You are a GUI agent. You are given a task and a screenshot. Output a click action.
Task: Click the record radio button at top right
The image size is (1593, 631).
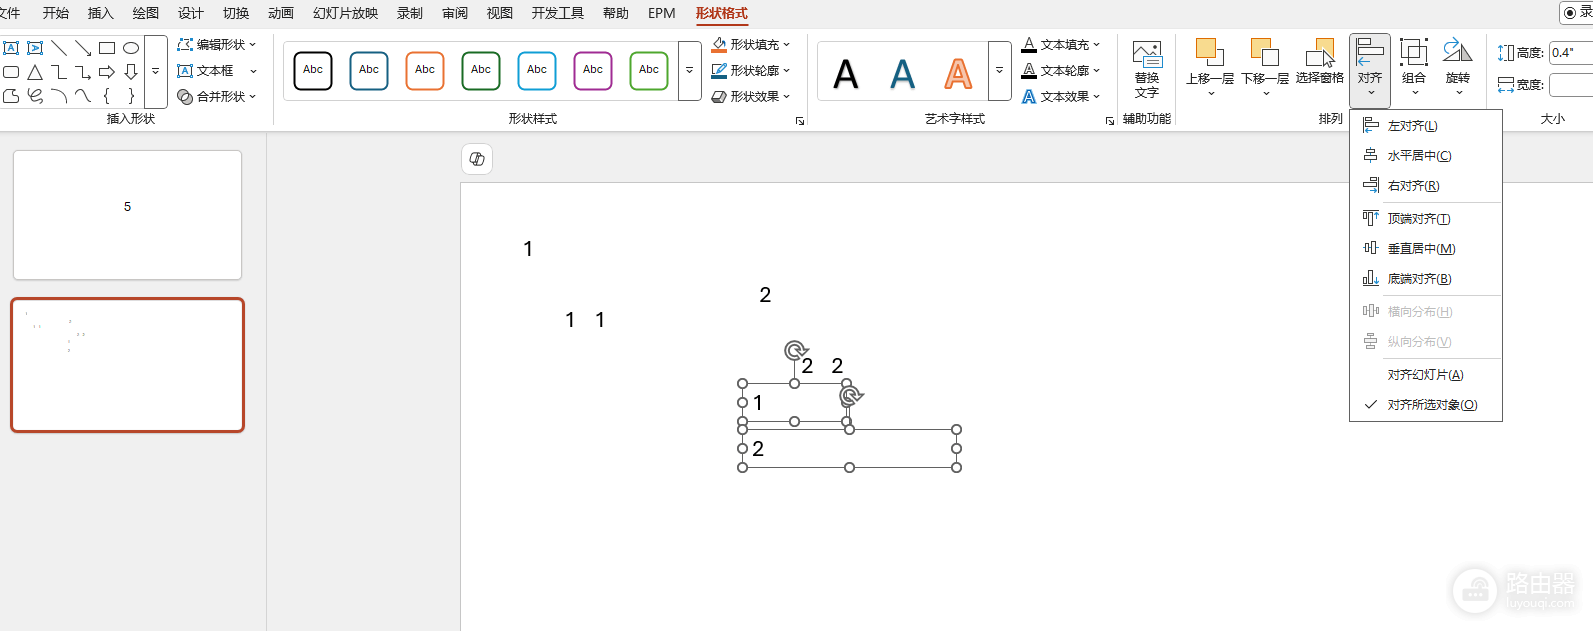(x=1570, y=13)
